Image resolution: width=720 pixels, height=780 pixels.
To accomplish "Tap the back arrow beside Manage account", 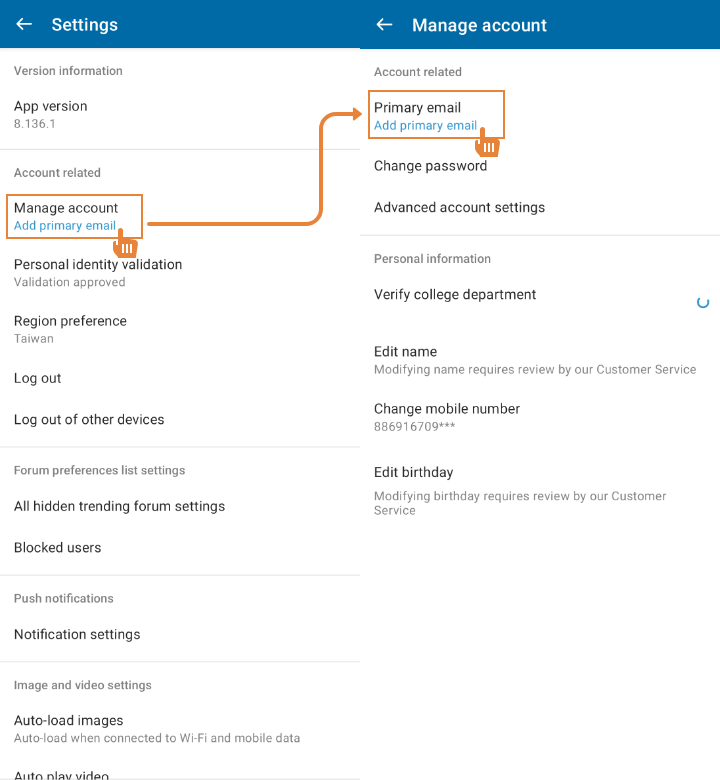I will click(384, 24).
